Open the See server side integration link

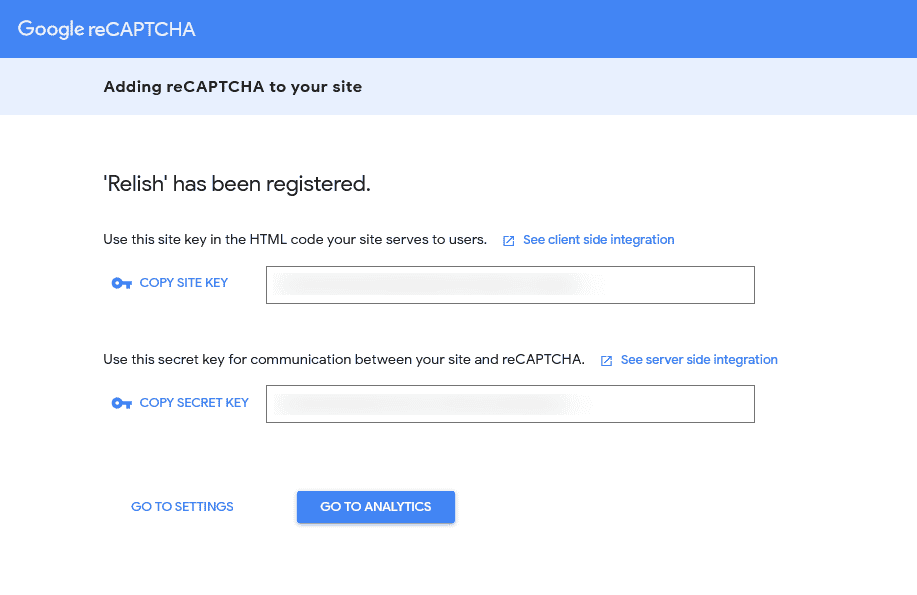(699, 360)
